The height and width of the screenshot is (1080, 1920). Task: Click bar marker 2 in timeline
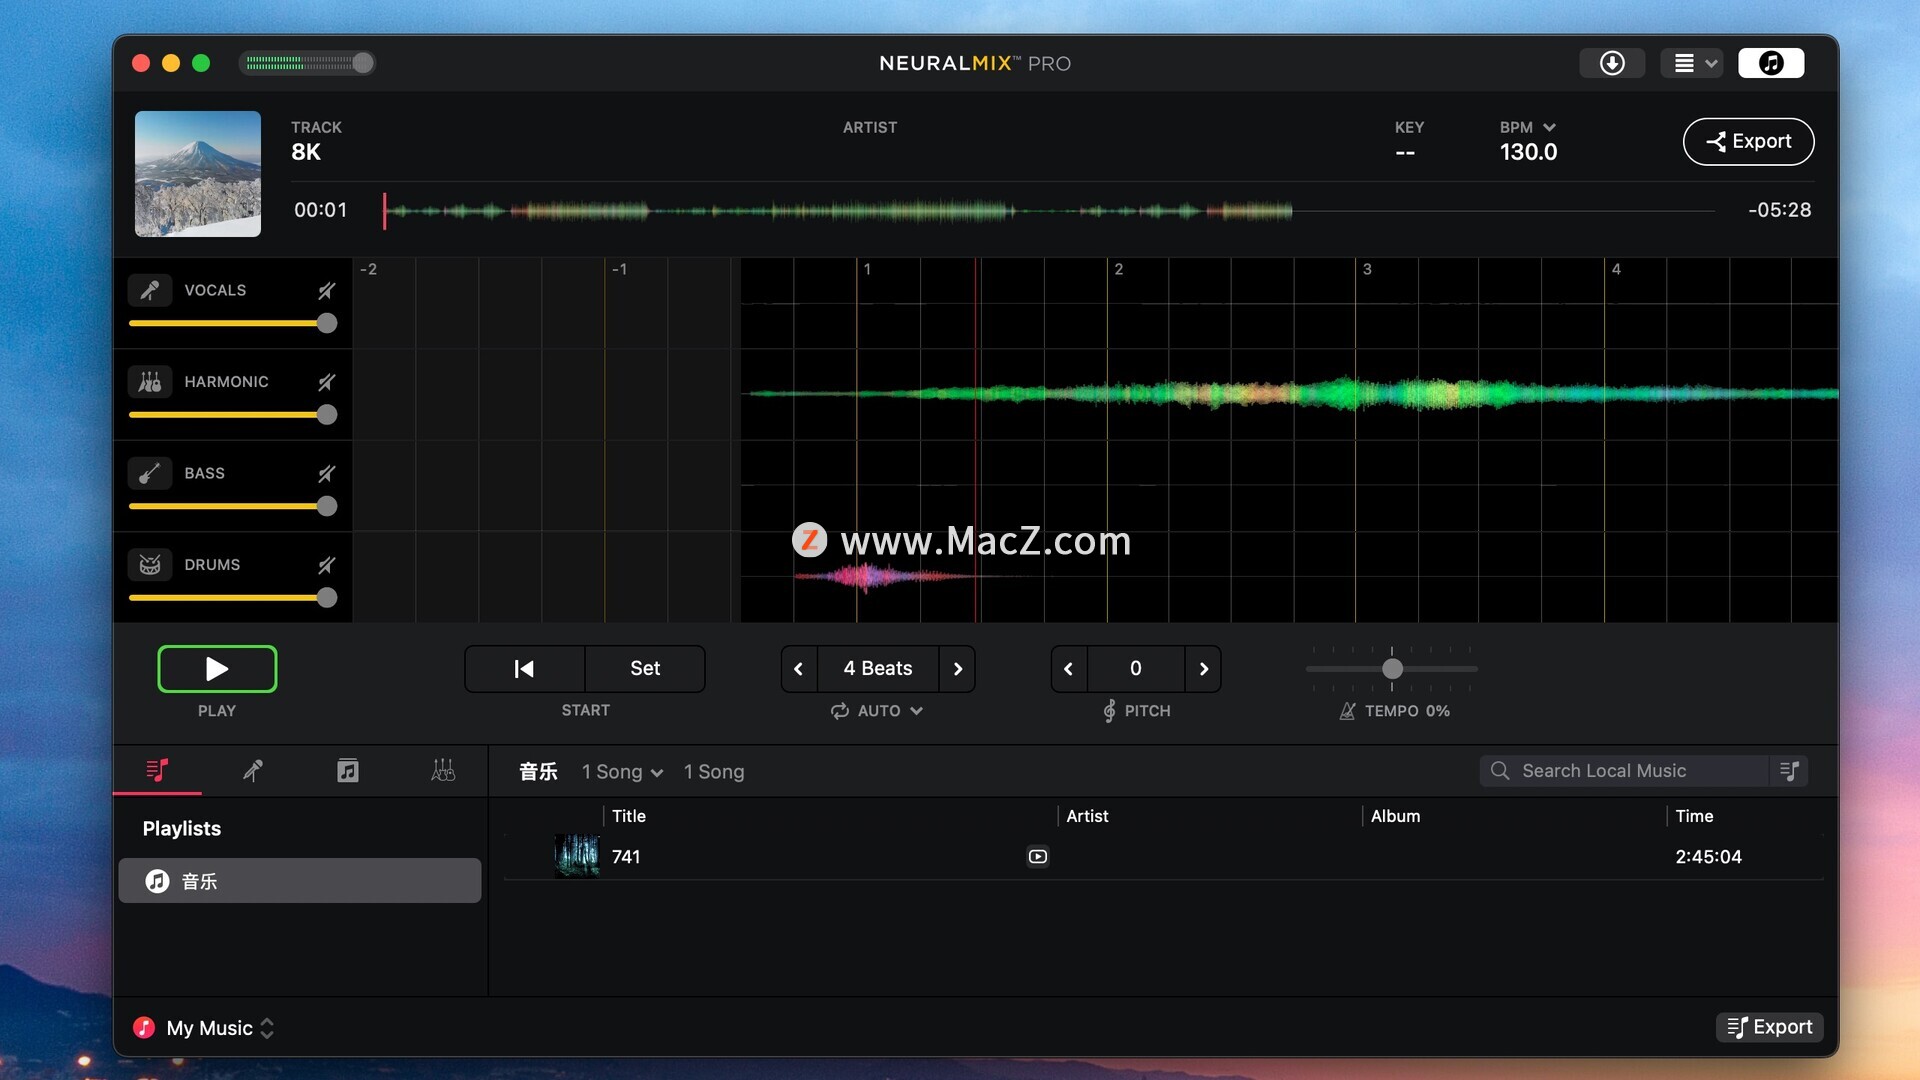(1118, 269)
